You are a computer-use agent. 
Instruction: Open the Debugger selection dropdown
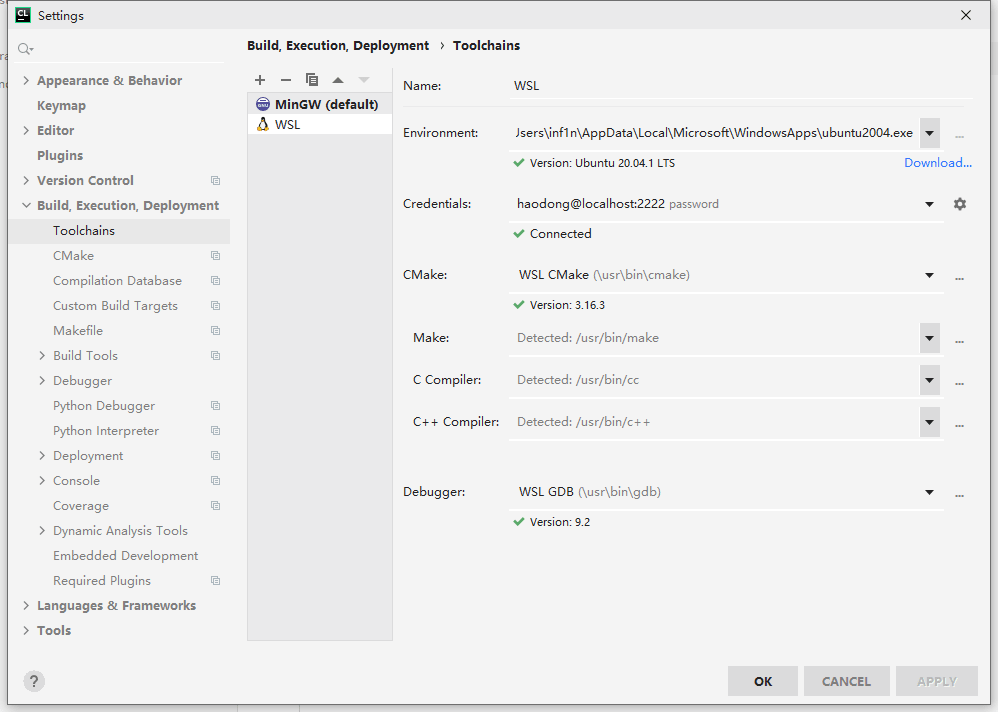coord(929,492)
